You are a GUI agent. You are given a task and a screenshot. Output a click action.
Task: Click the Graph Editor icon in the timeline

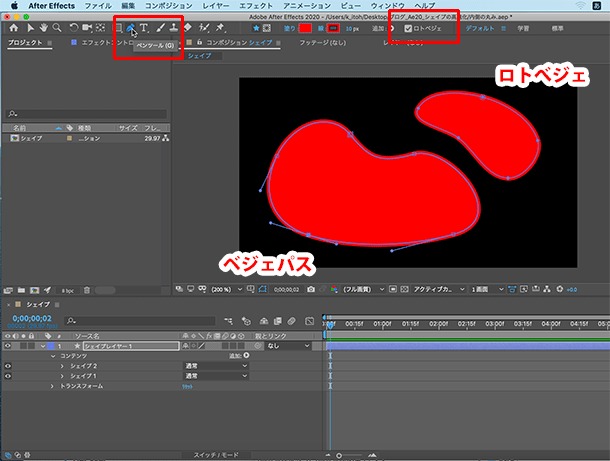tap(310, 321)
